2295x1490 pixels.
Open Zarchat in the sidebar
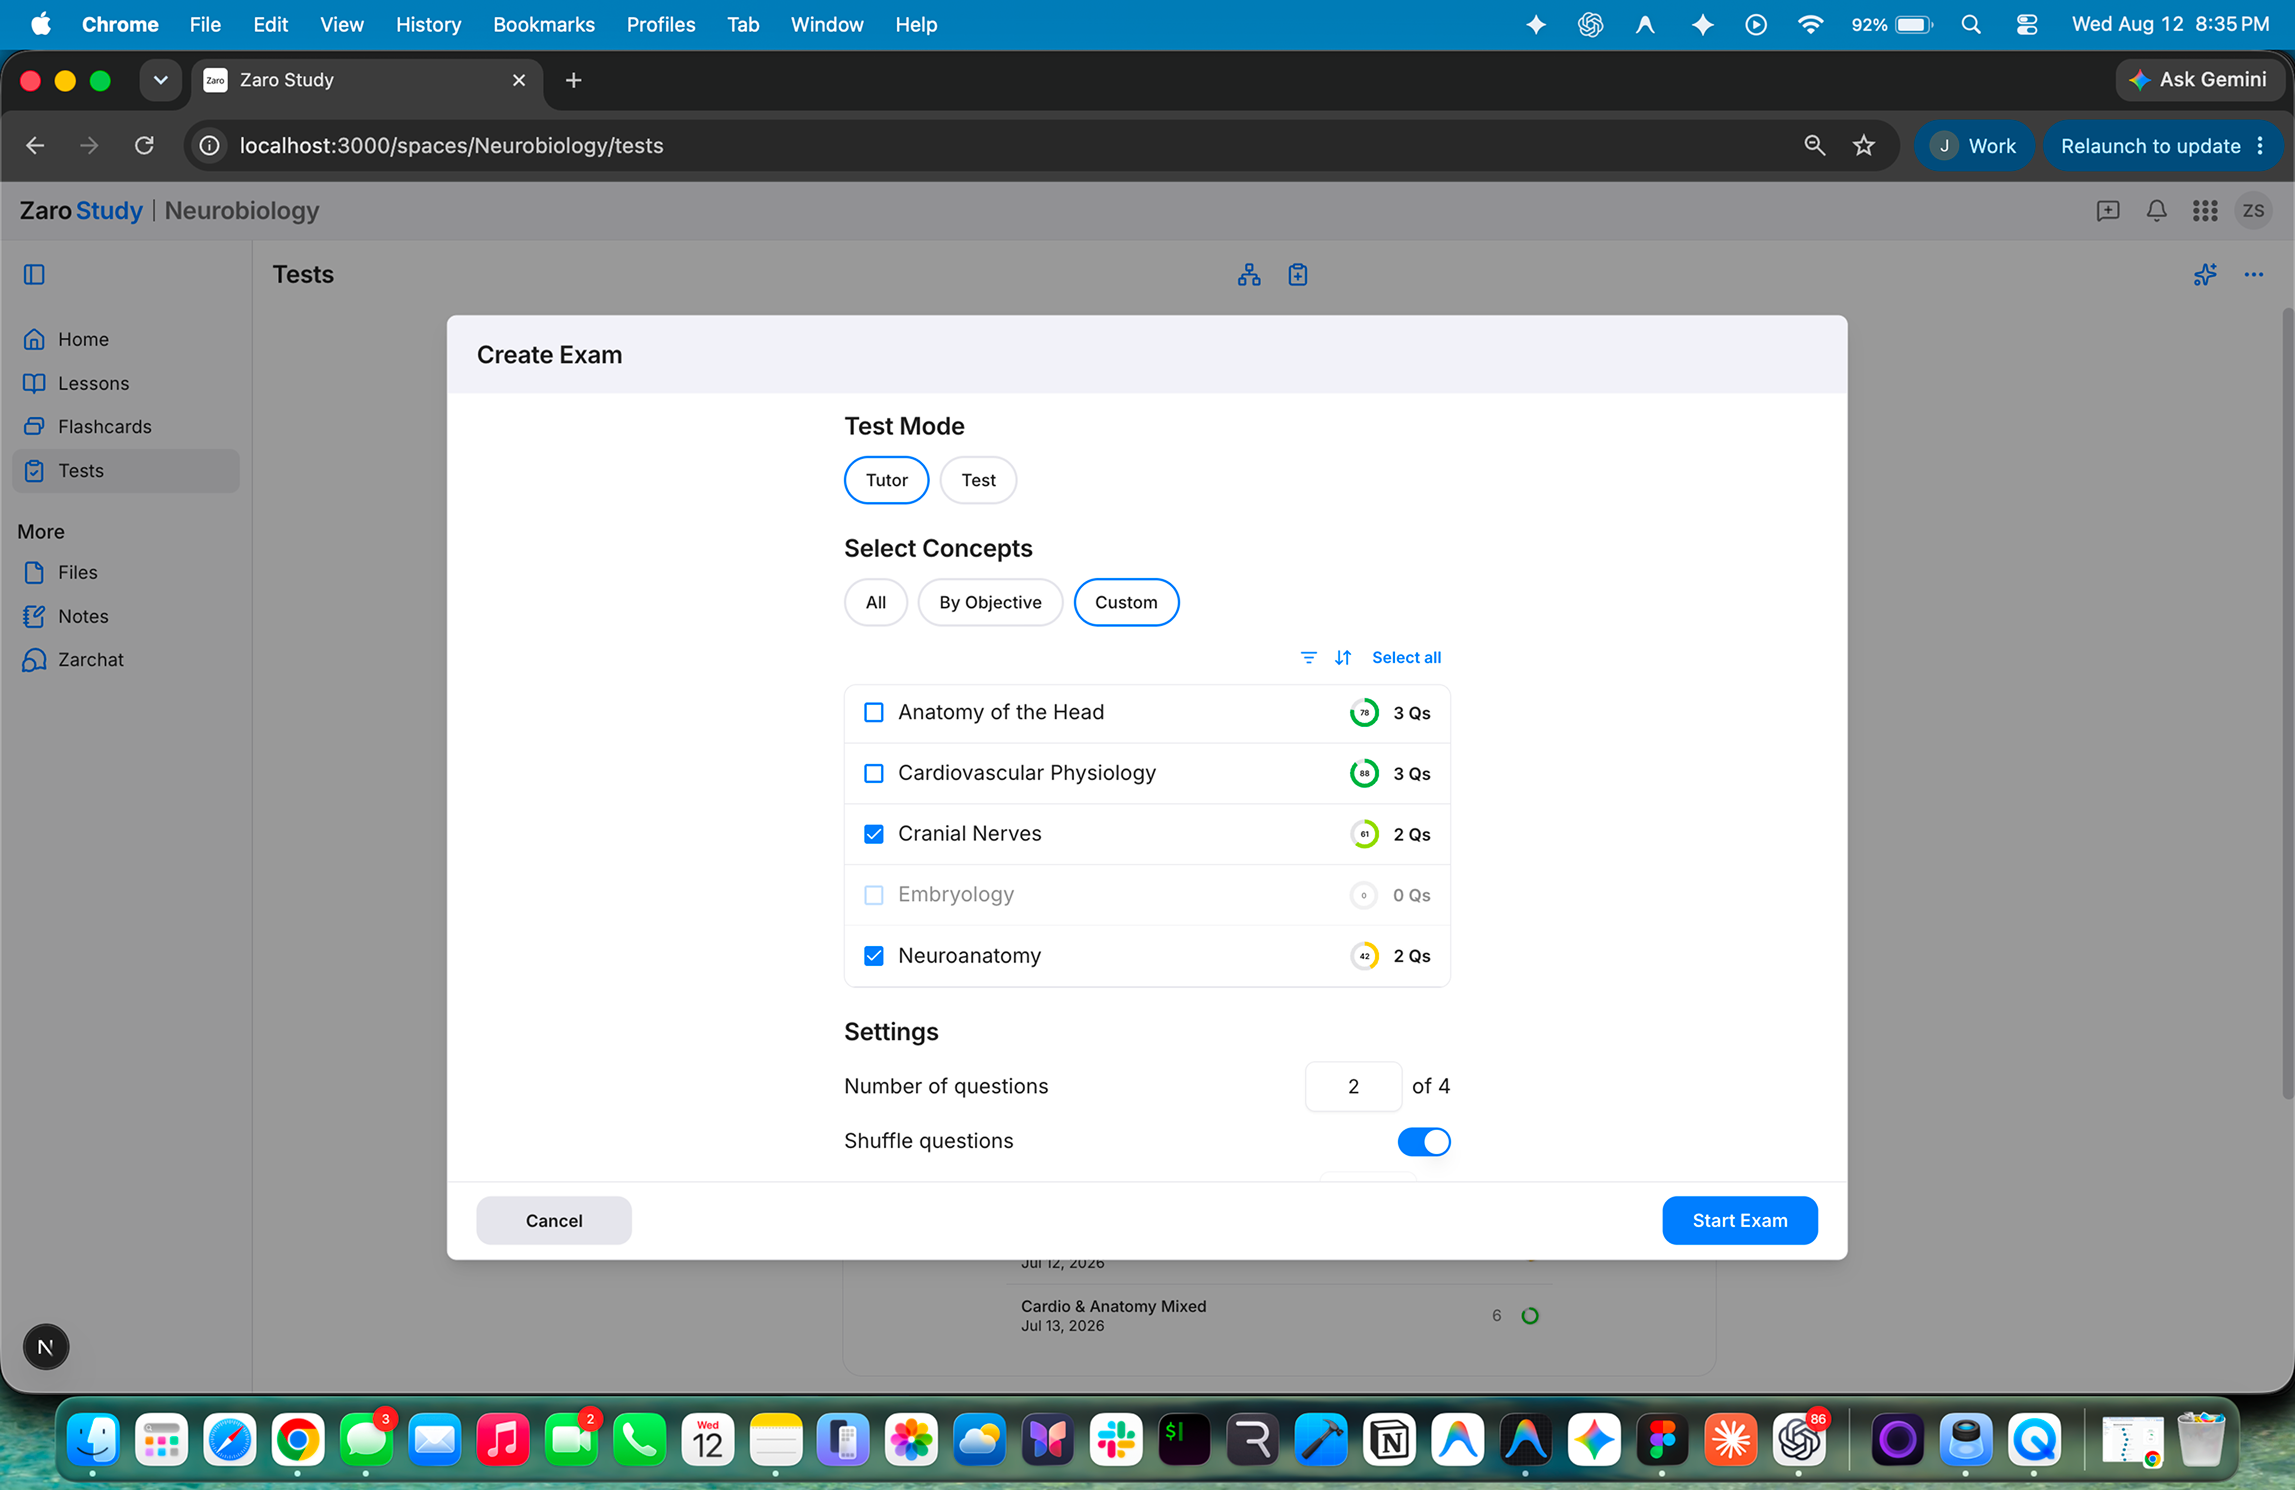point(126,660)
